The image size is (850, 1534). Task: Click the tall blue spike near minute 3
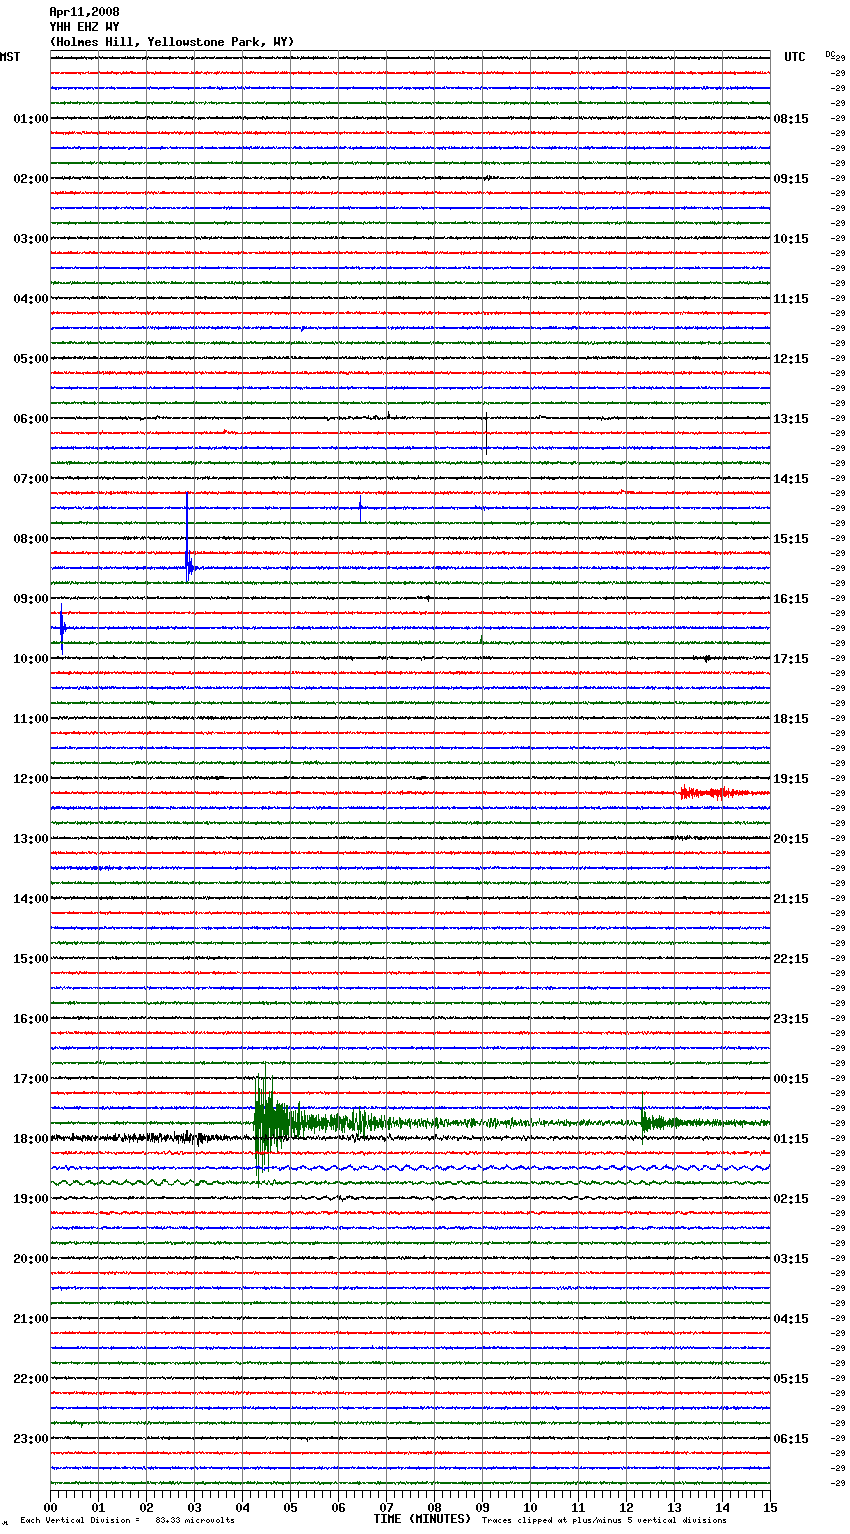point(187,537)
